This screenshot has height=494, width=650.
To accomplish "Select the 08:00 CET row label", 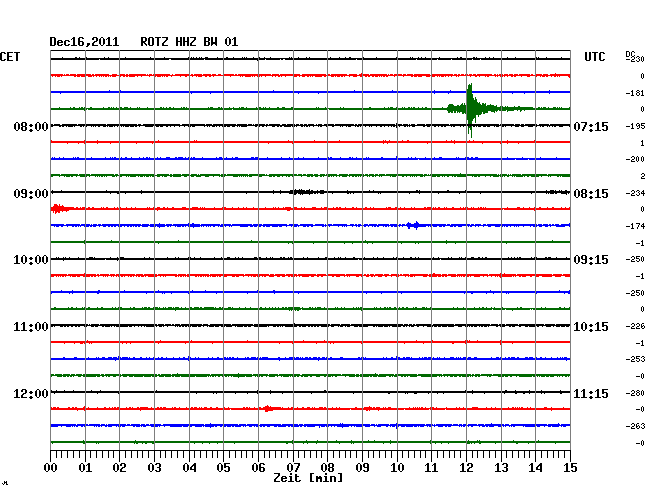I will pyautogui.click(x=31, y=126).
